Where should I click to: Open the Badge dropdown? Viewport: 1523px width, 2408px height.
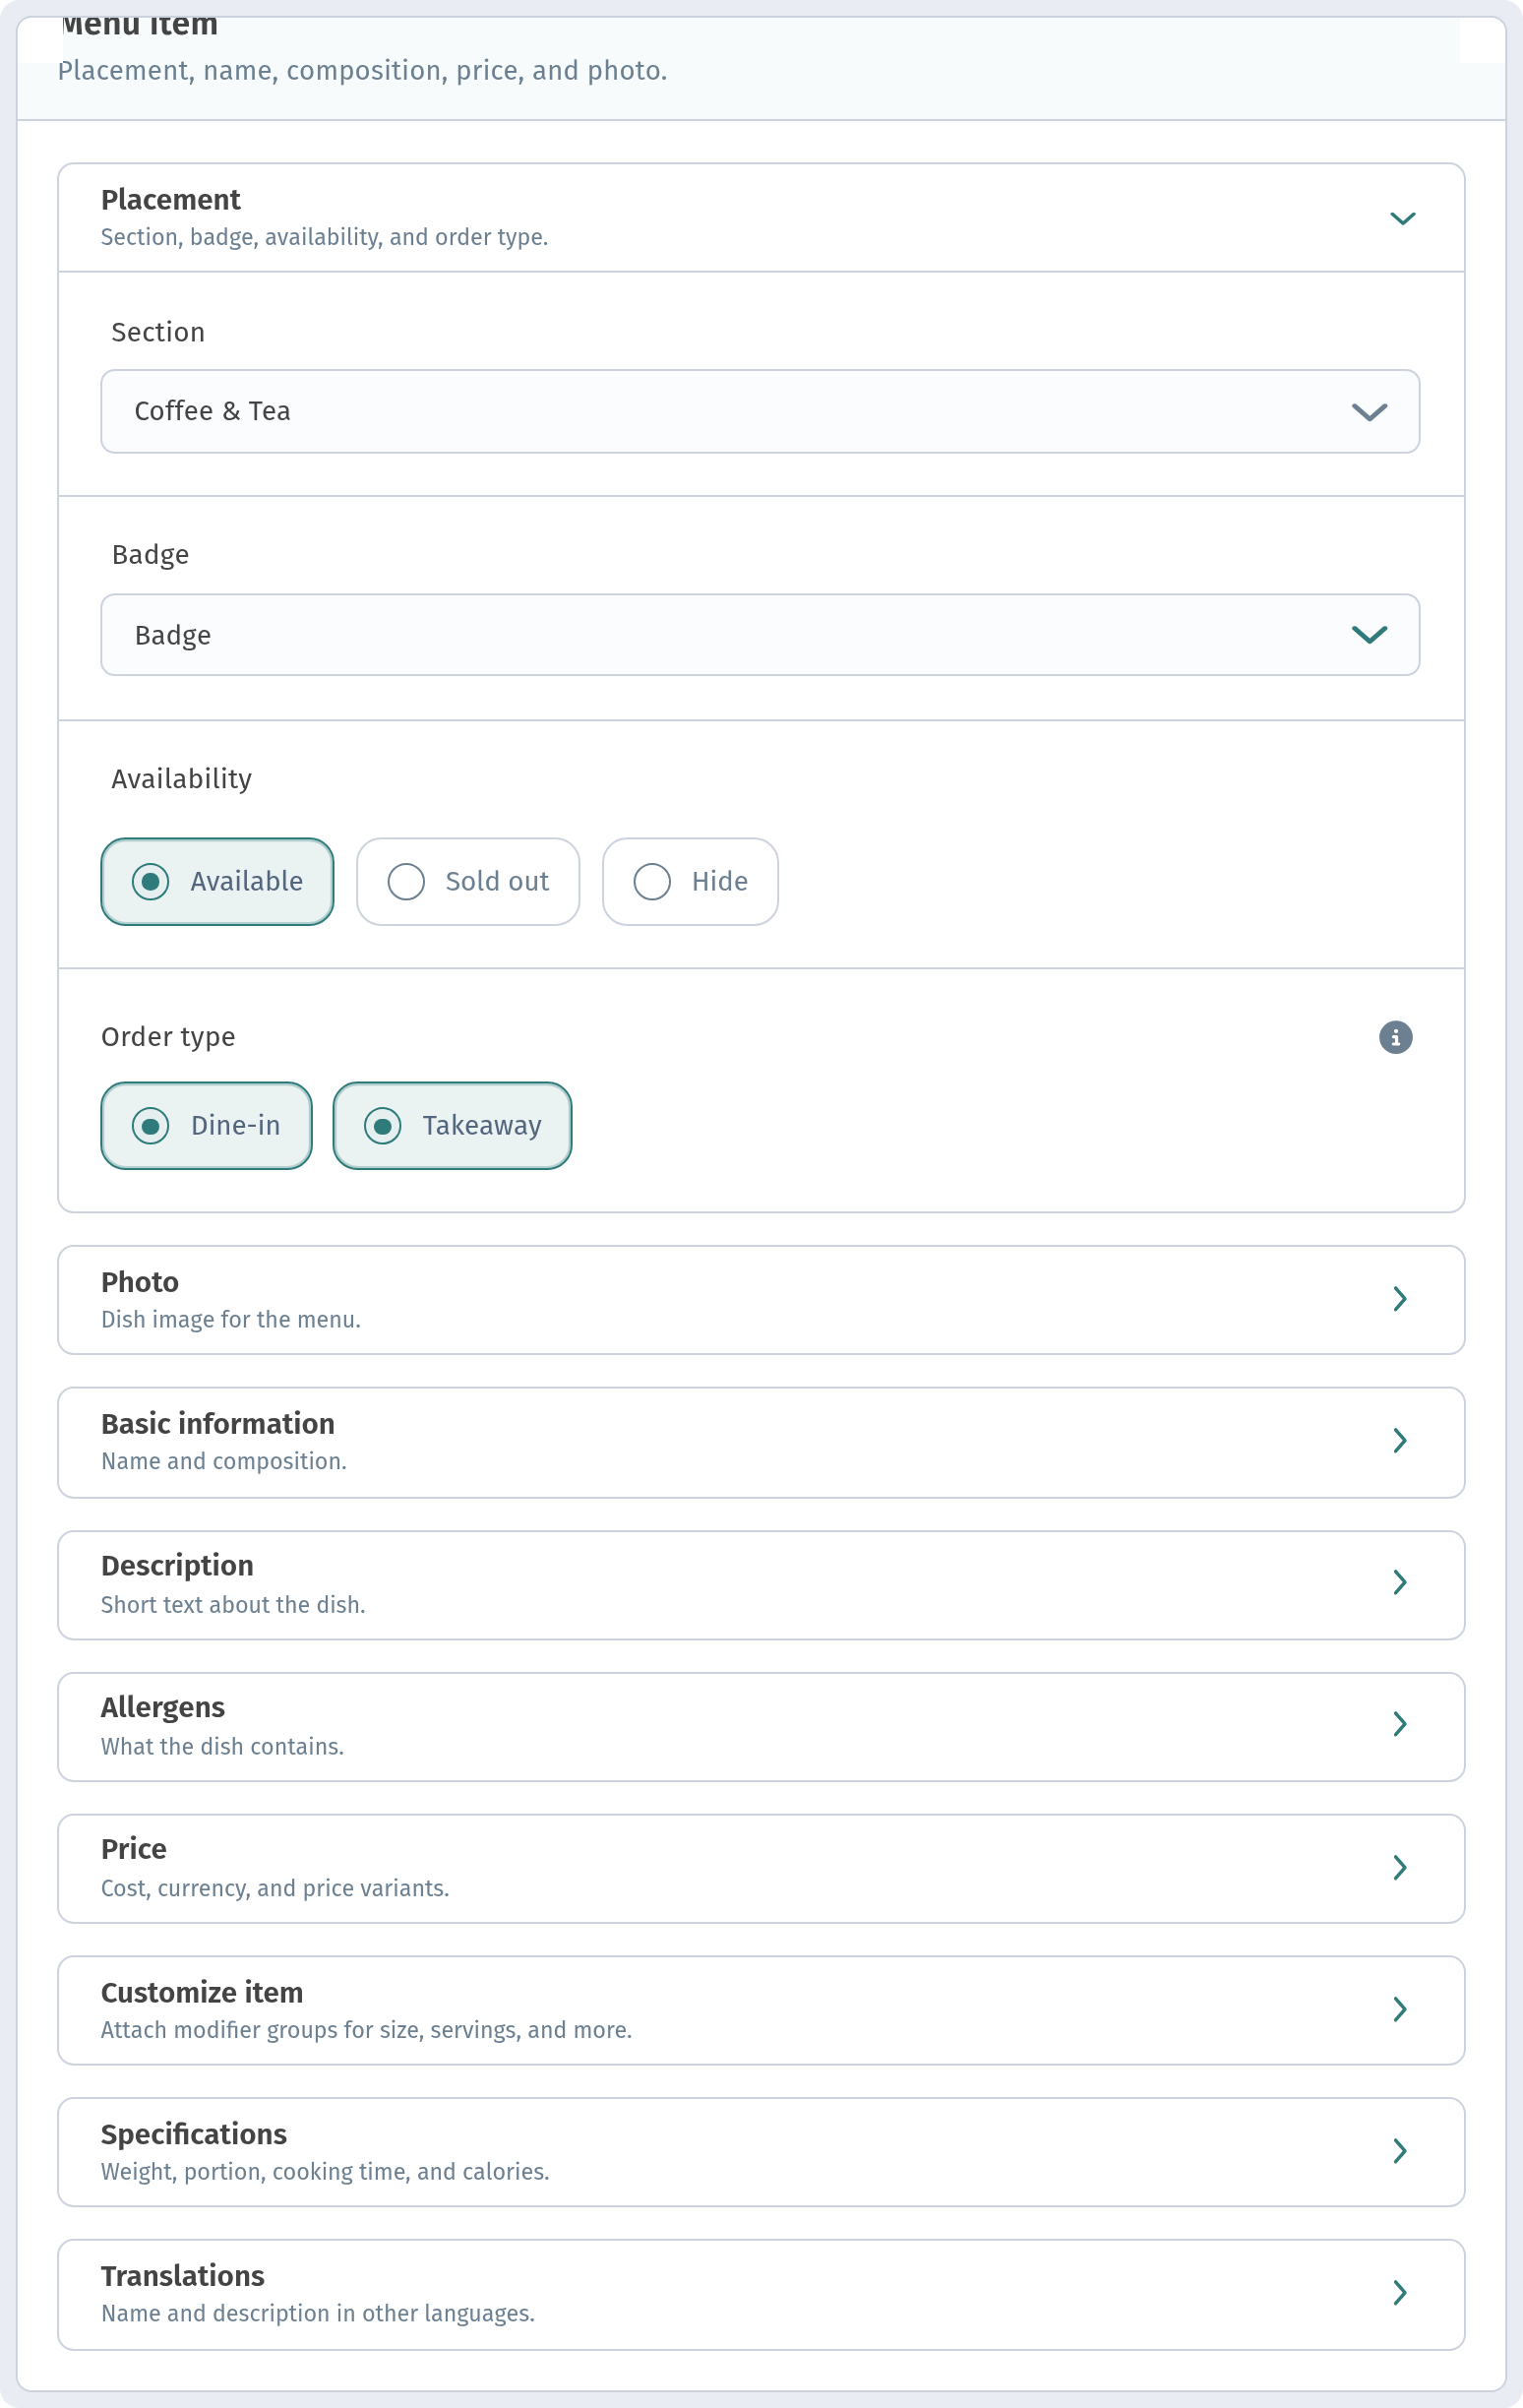[x=760, y=635]
